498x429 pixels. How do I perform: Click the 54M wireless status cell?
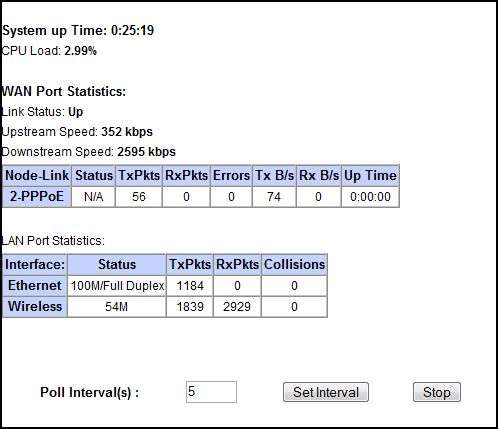[x=117, y=307]
